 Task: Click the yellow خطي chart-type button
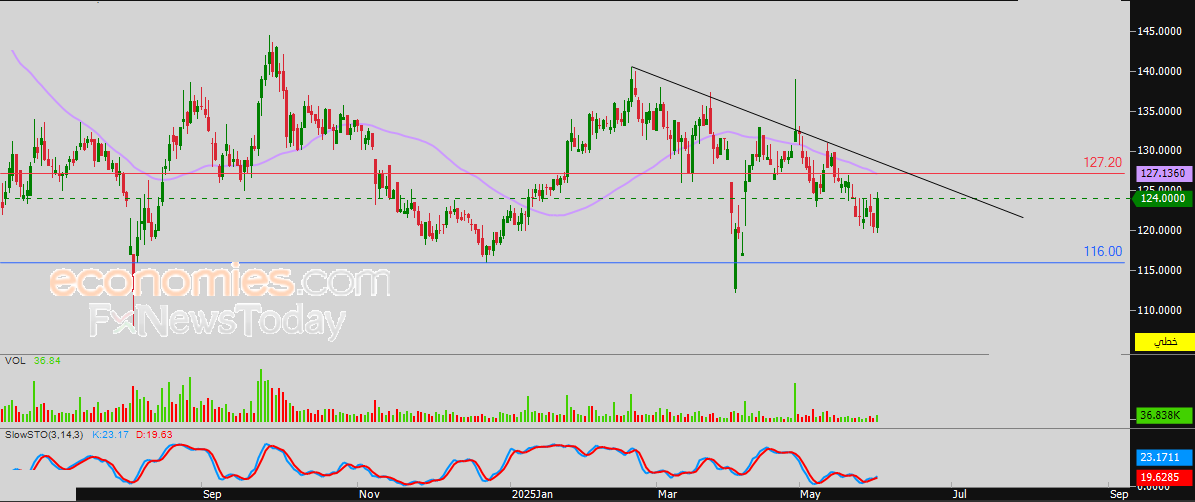(x=1165, y=342)
